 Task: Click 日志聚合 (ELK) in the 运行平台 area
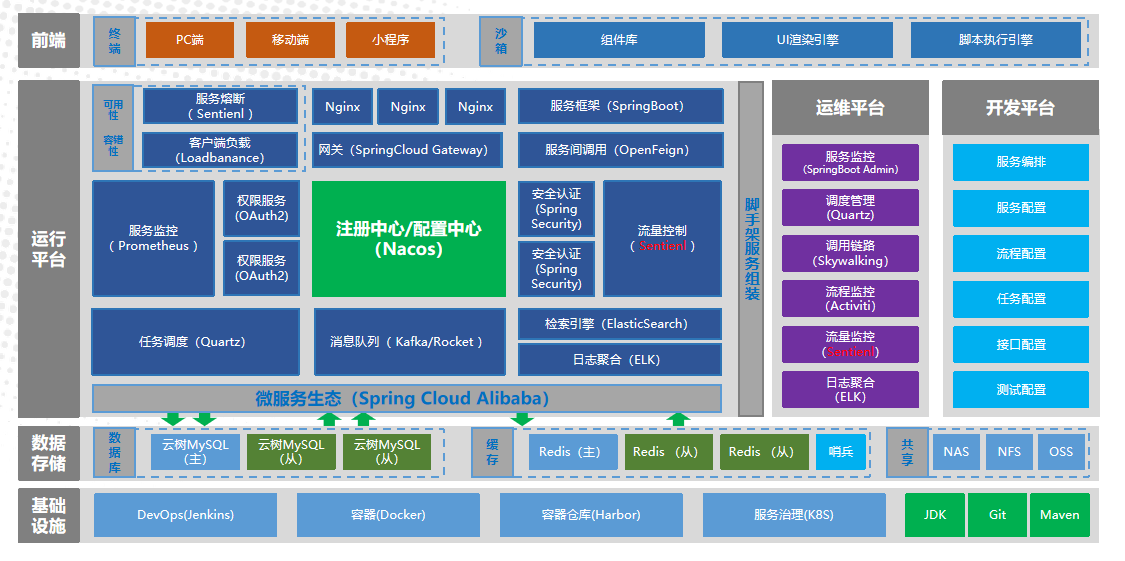tap(620, 359)
